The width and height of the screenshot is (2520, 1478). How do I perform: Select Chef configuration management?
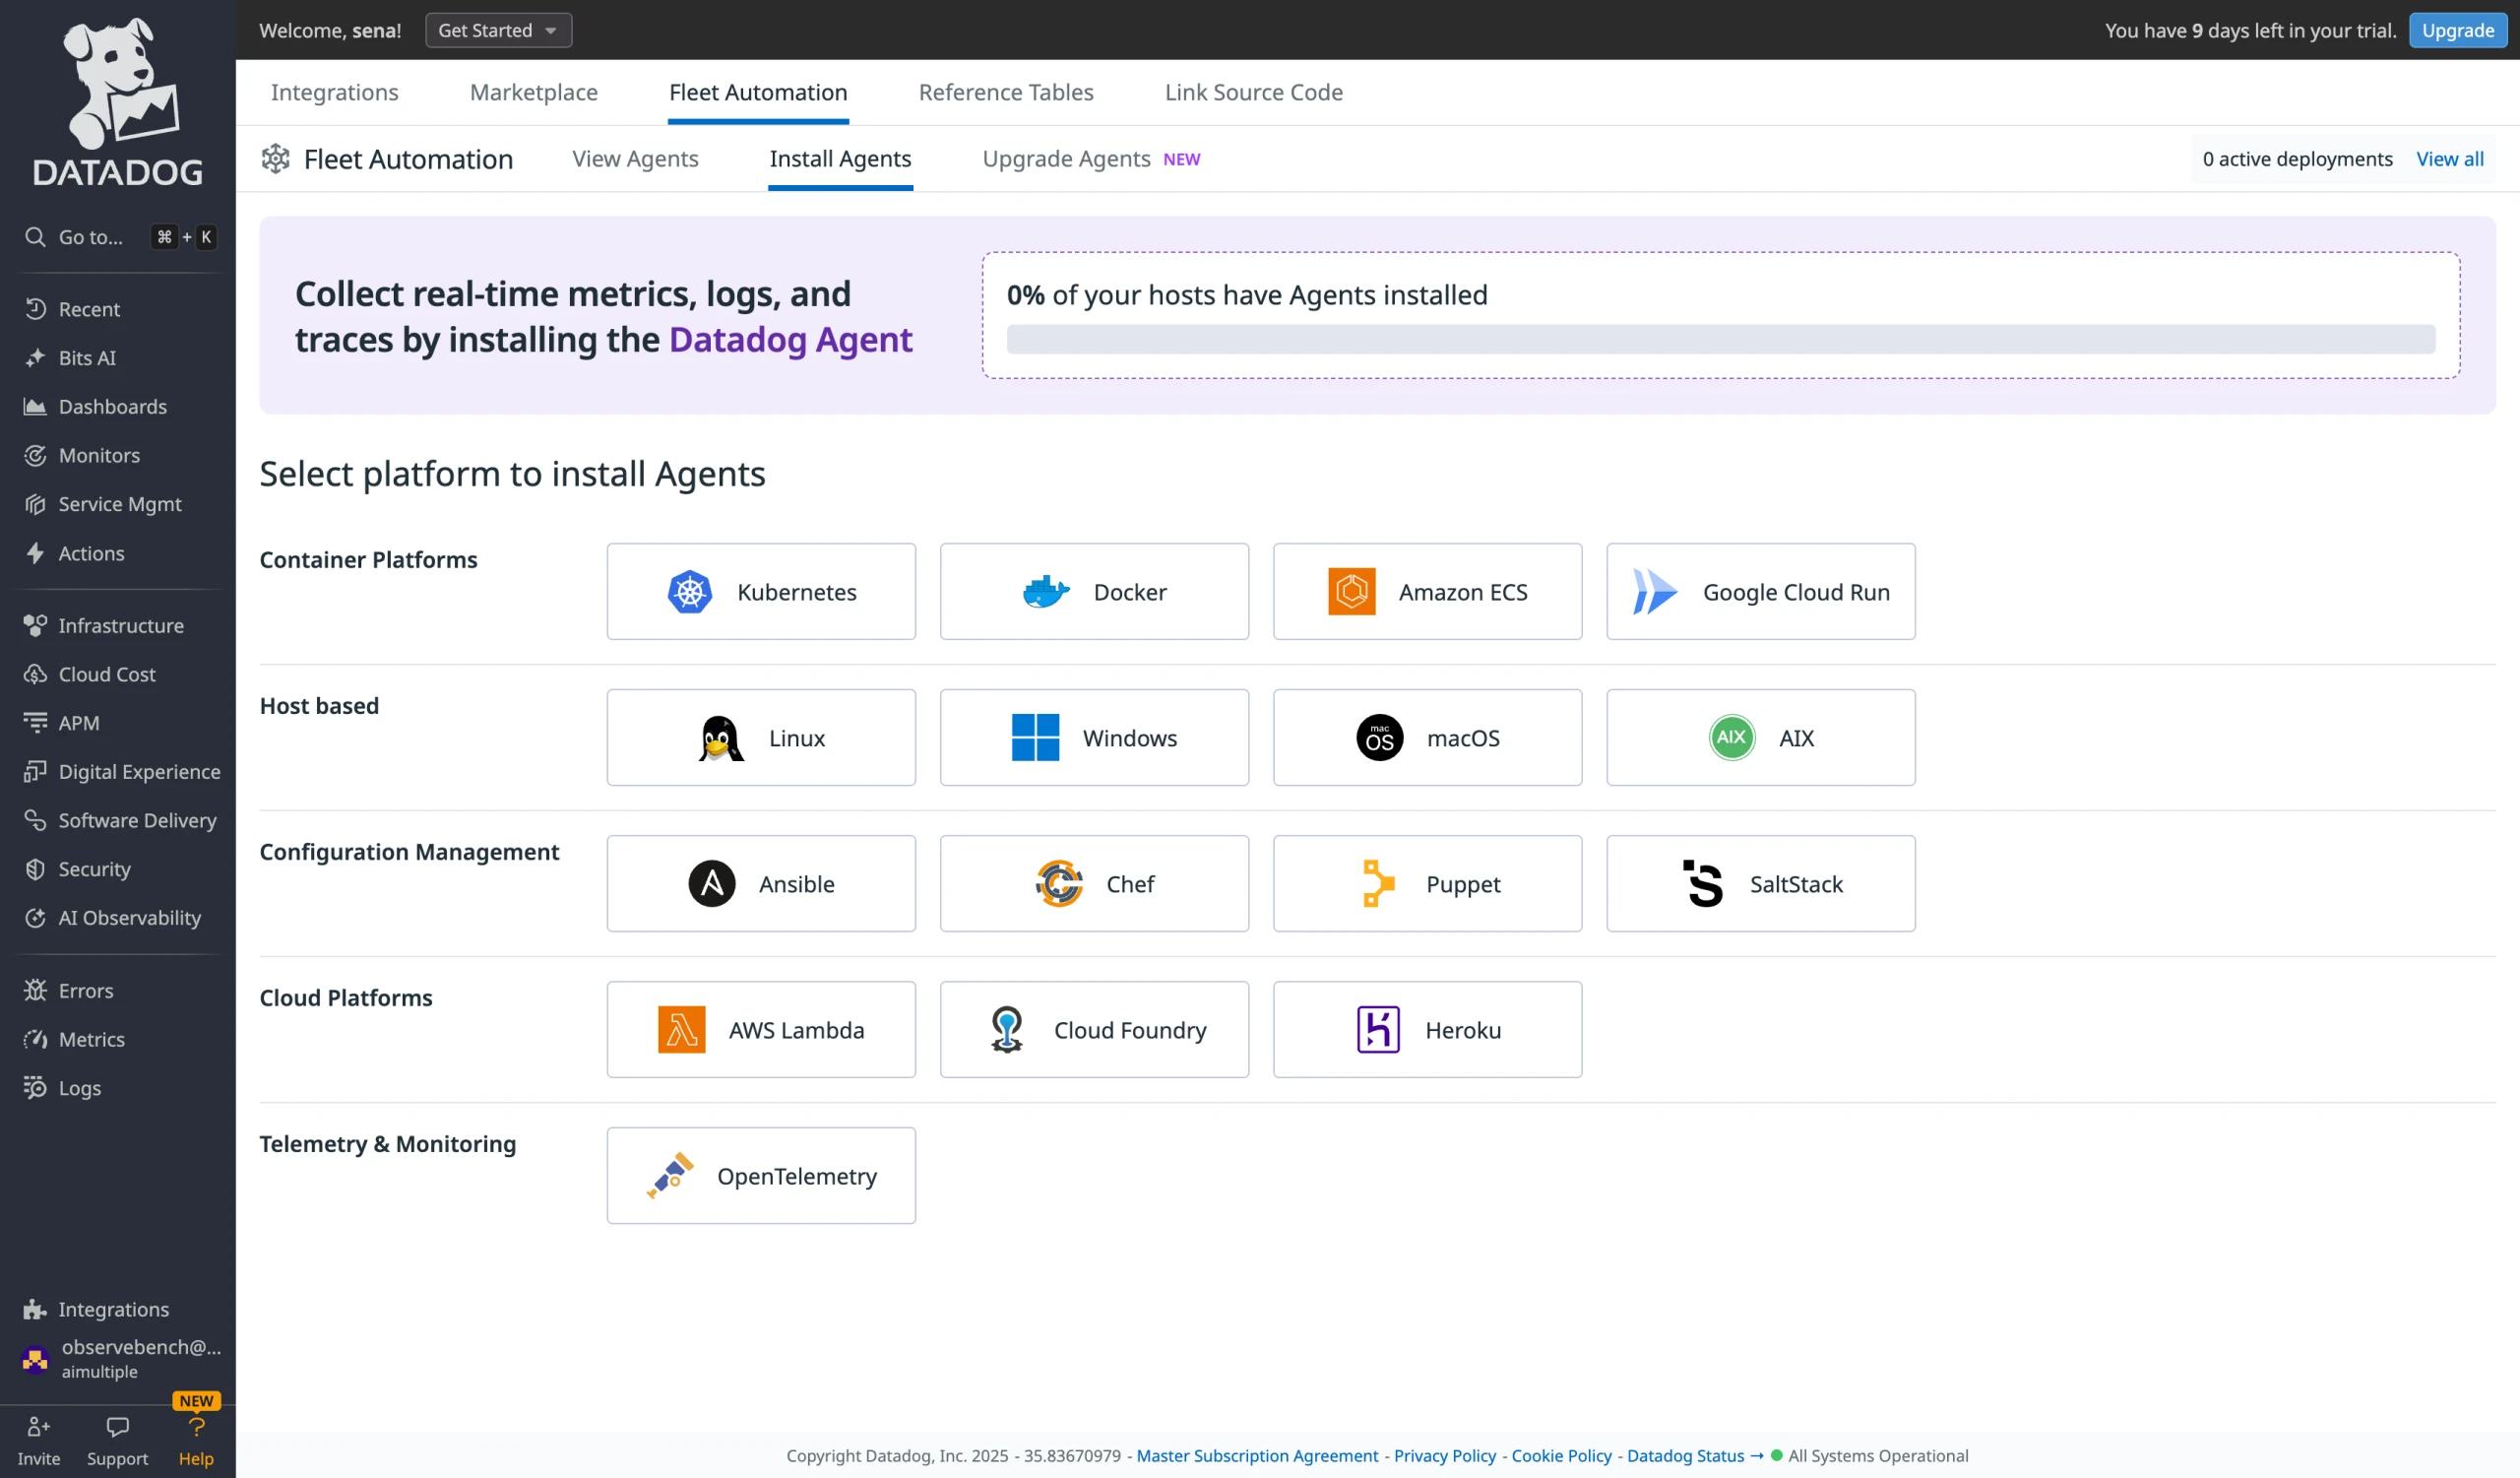pyautogui.click(x=1094, y=883)
